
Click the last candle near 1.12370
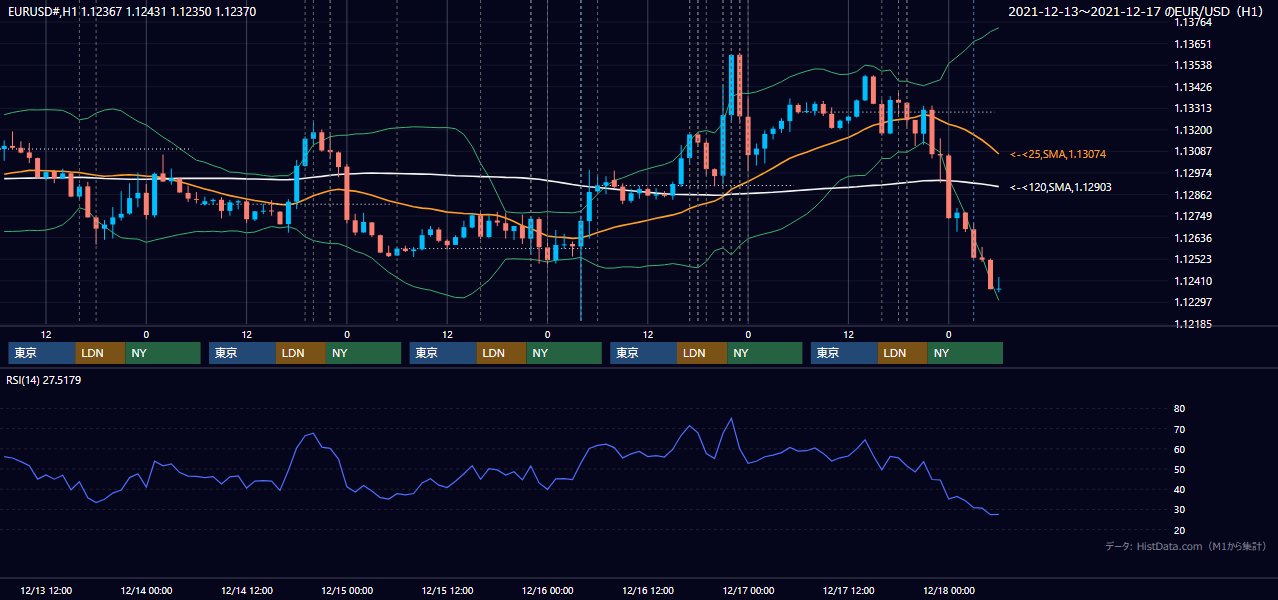999,287
